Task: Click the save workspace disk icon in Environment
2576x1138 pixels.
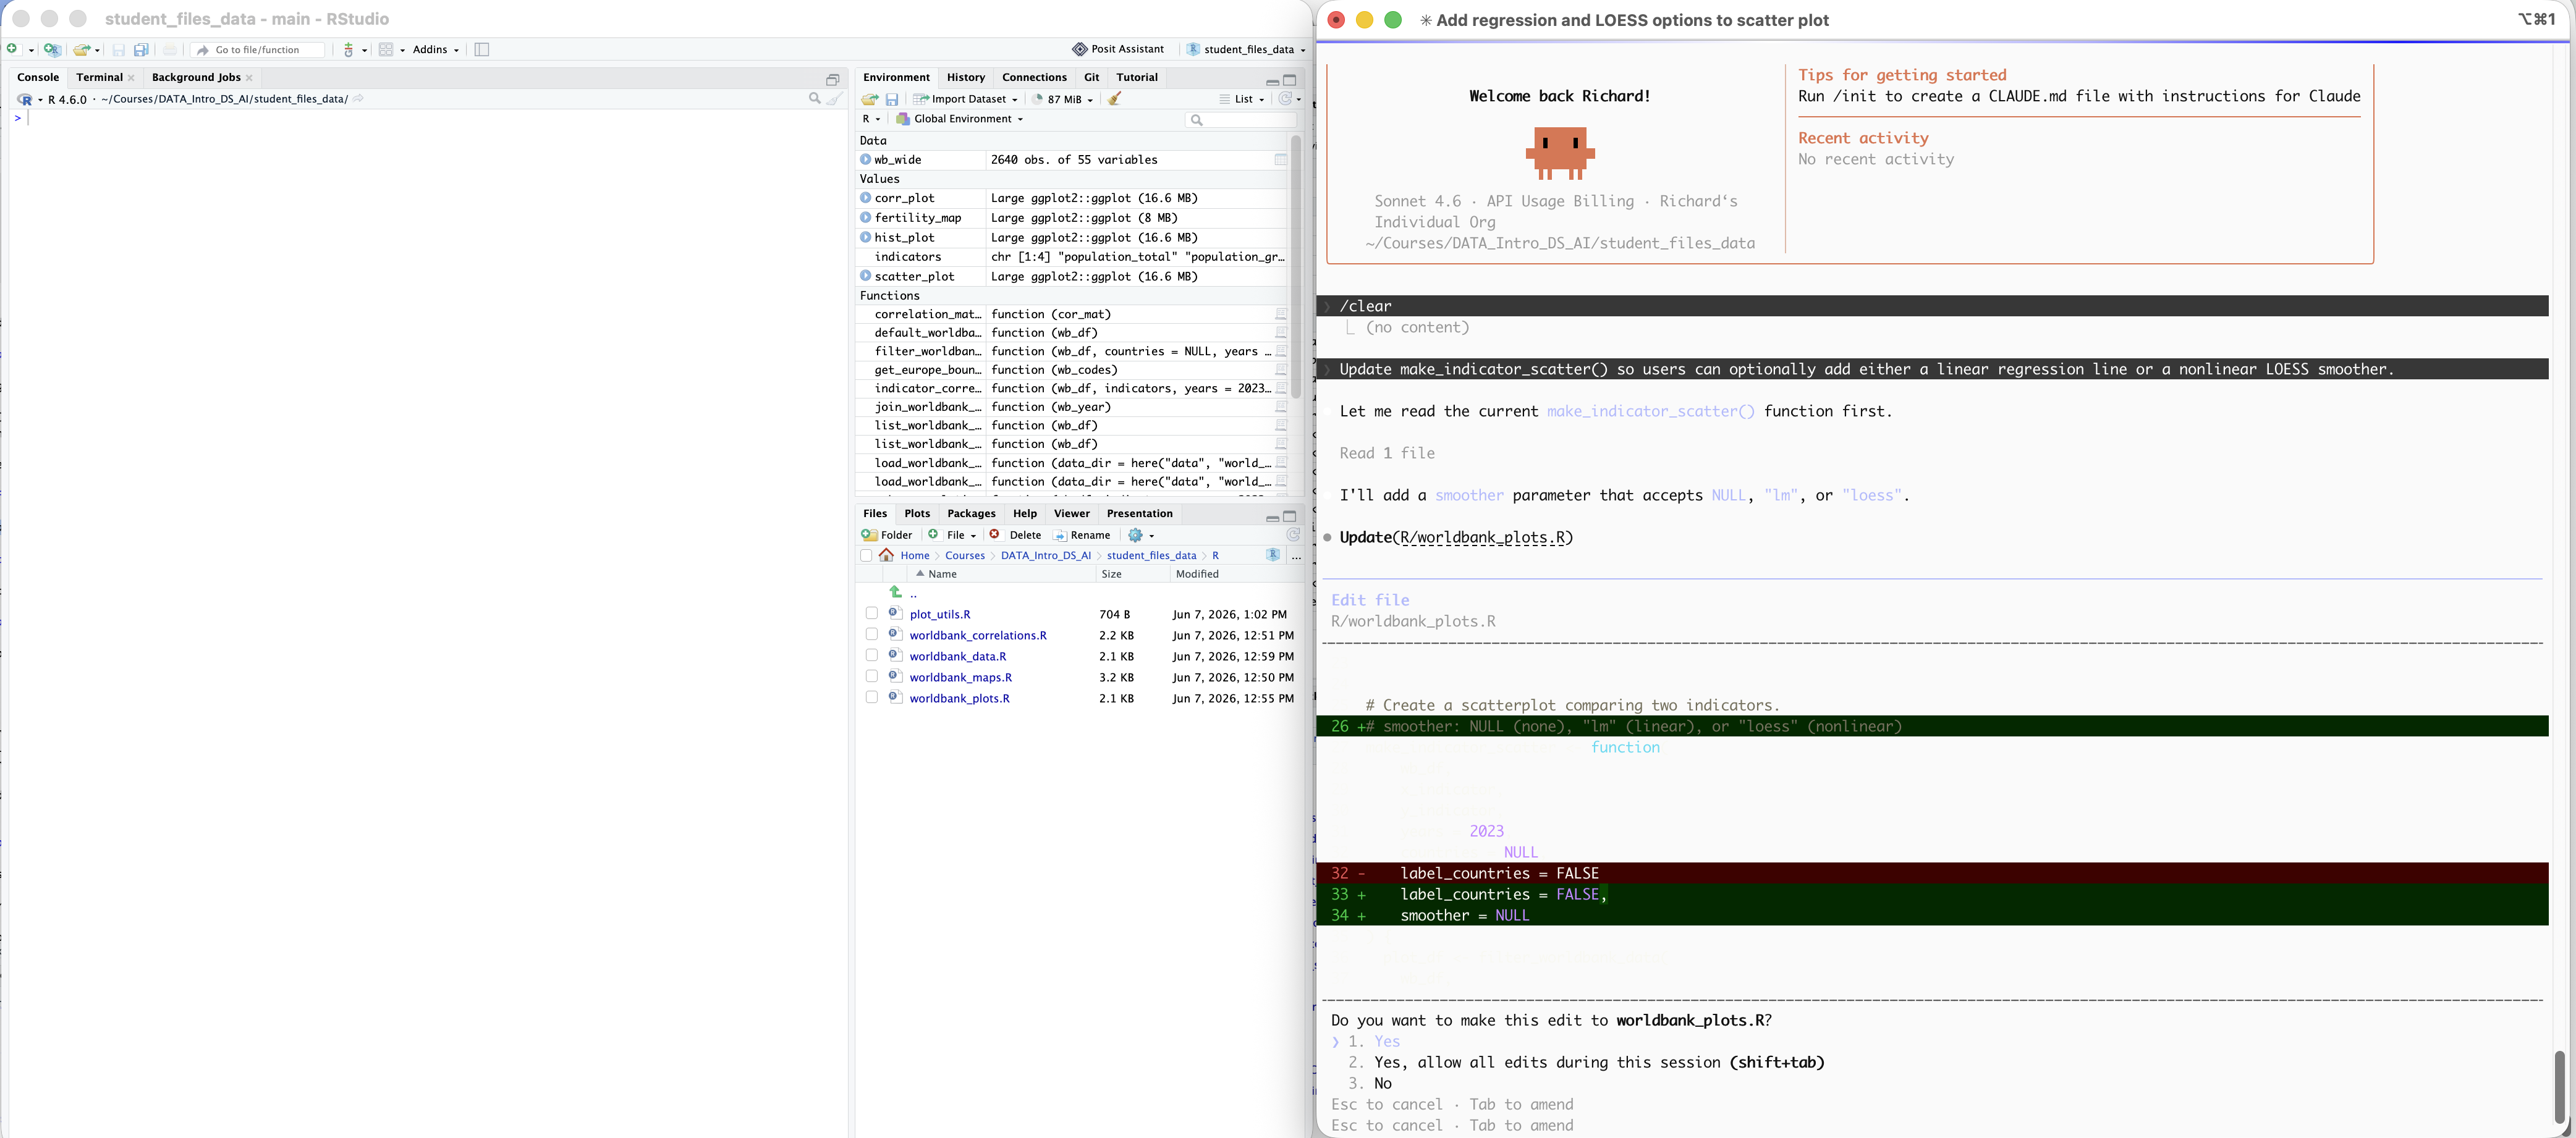Action: (x=892, y=99)
